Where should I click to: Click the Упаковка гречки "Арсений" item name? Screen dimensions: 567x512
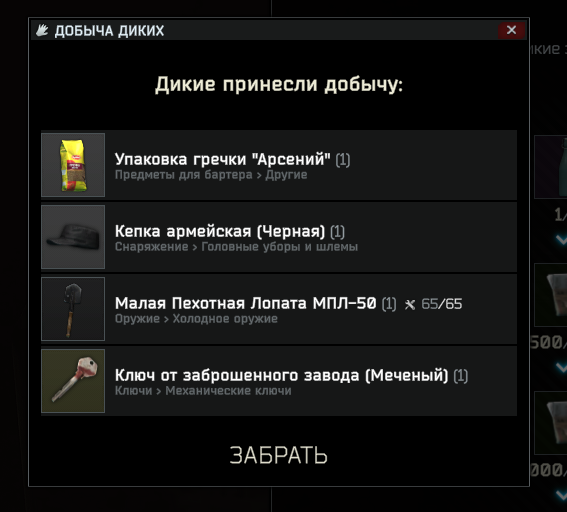click(x=222, y=159)
